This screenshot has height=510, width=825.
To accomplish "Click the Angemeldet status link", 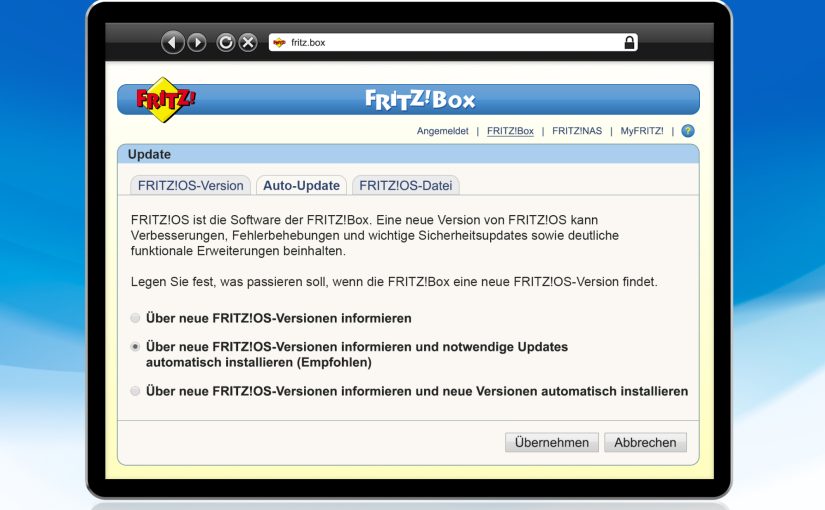I will point(442,131).
